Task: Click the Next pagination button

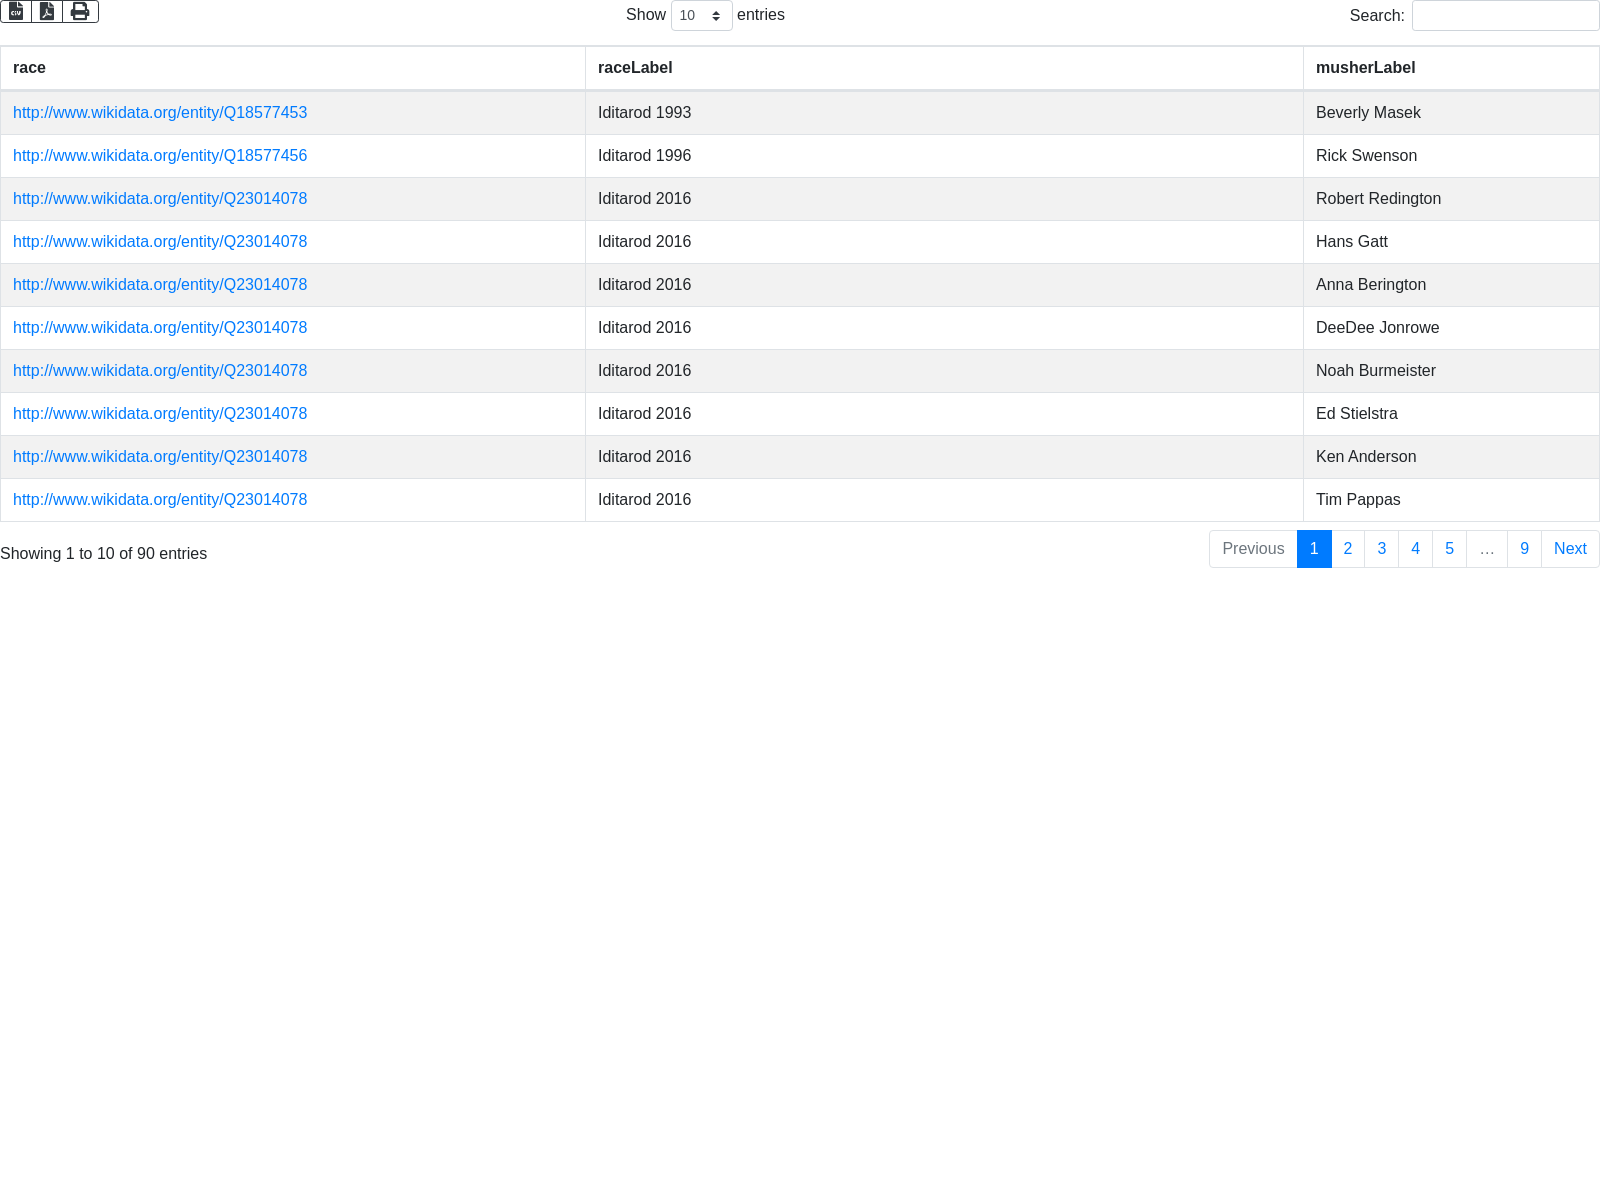Action: 1570,549
